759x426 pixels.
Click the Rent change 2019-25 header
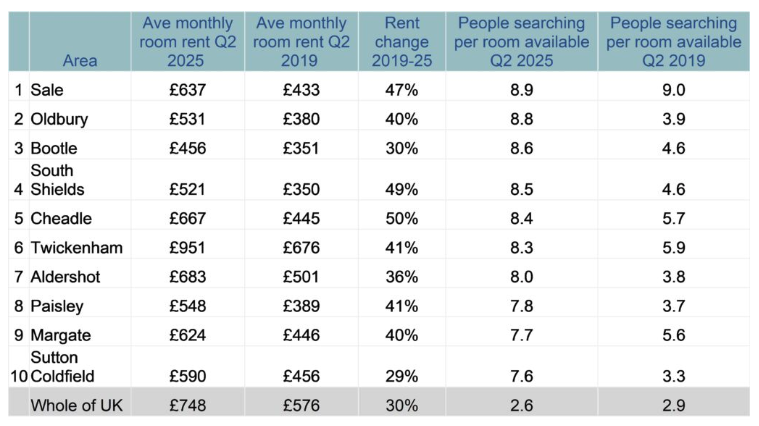click(x=407, y=42)
